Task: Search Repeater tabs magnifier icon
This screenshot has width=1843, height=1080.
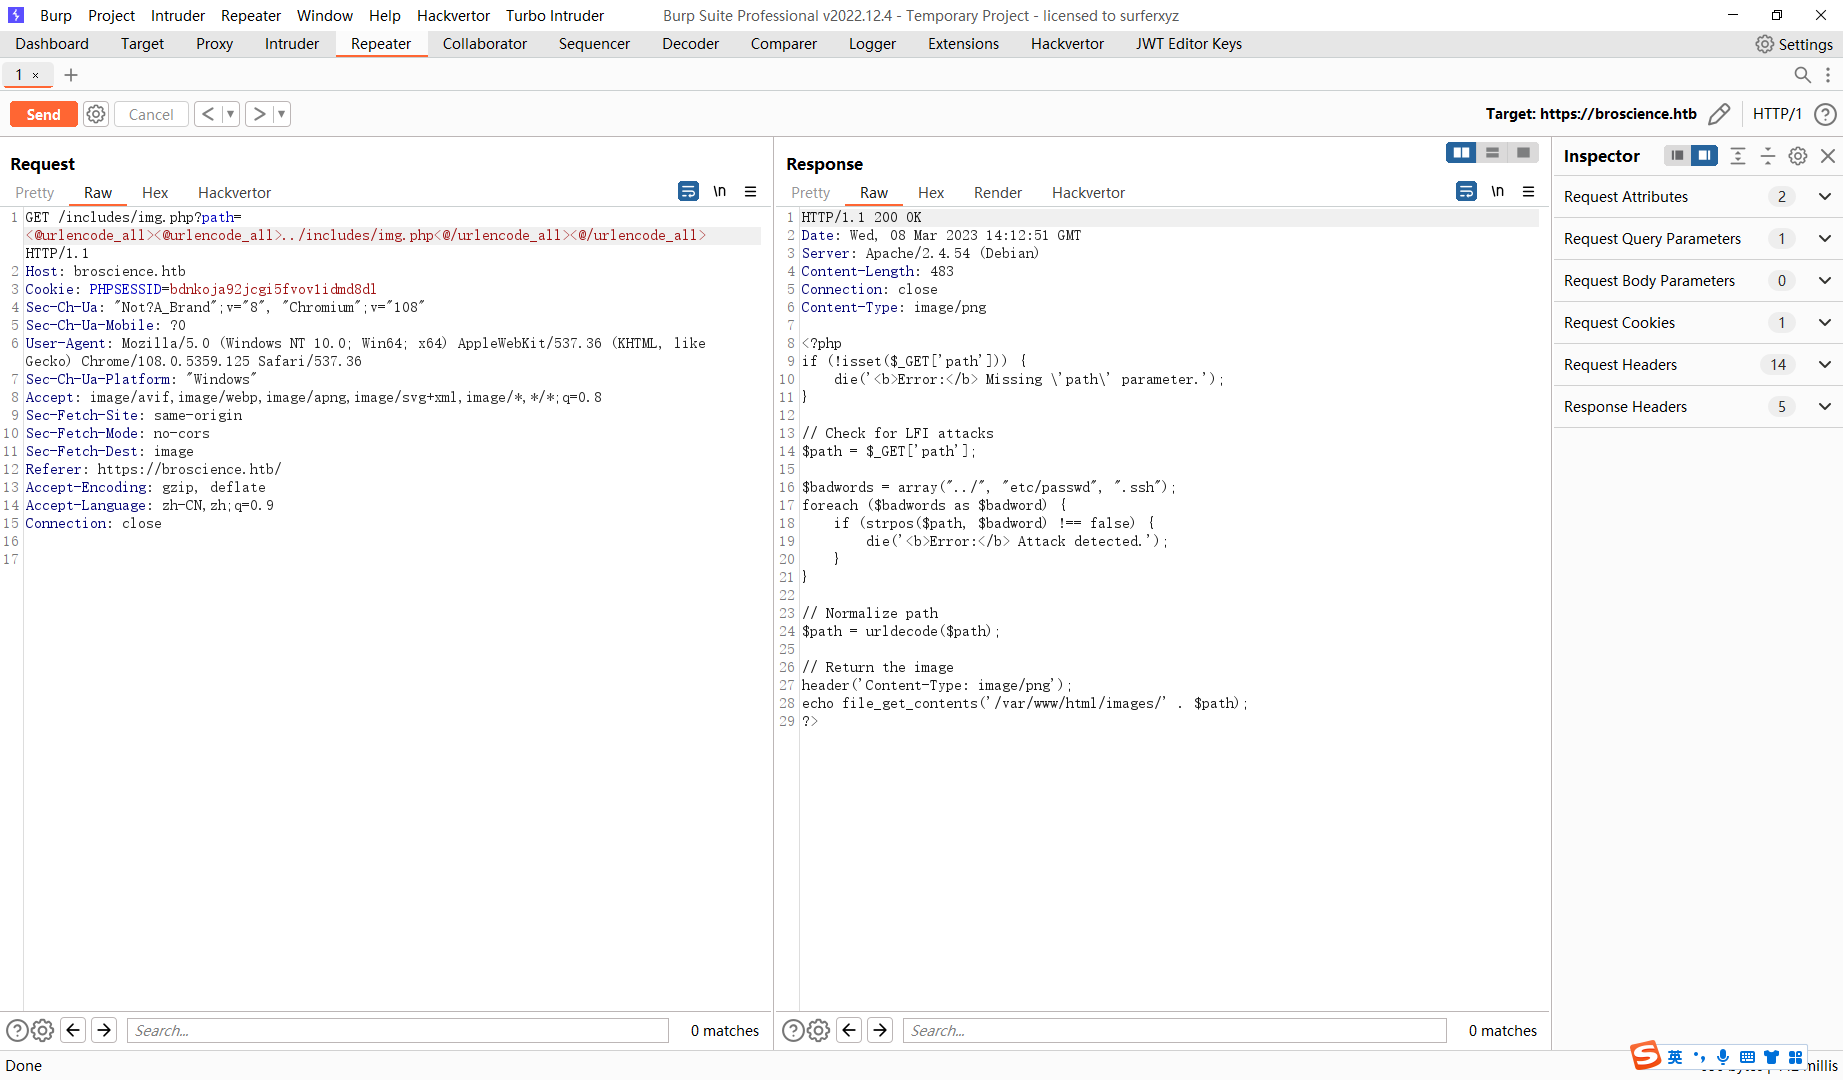Action: tap(1802, 75)
